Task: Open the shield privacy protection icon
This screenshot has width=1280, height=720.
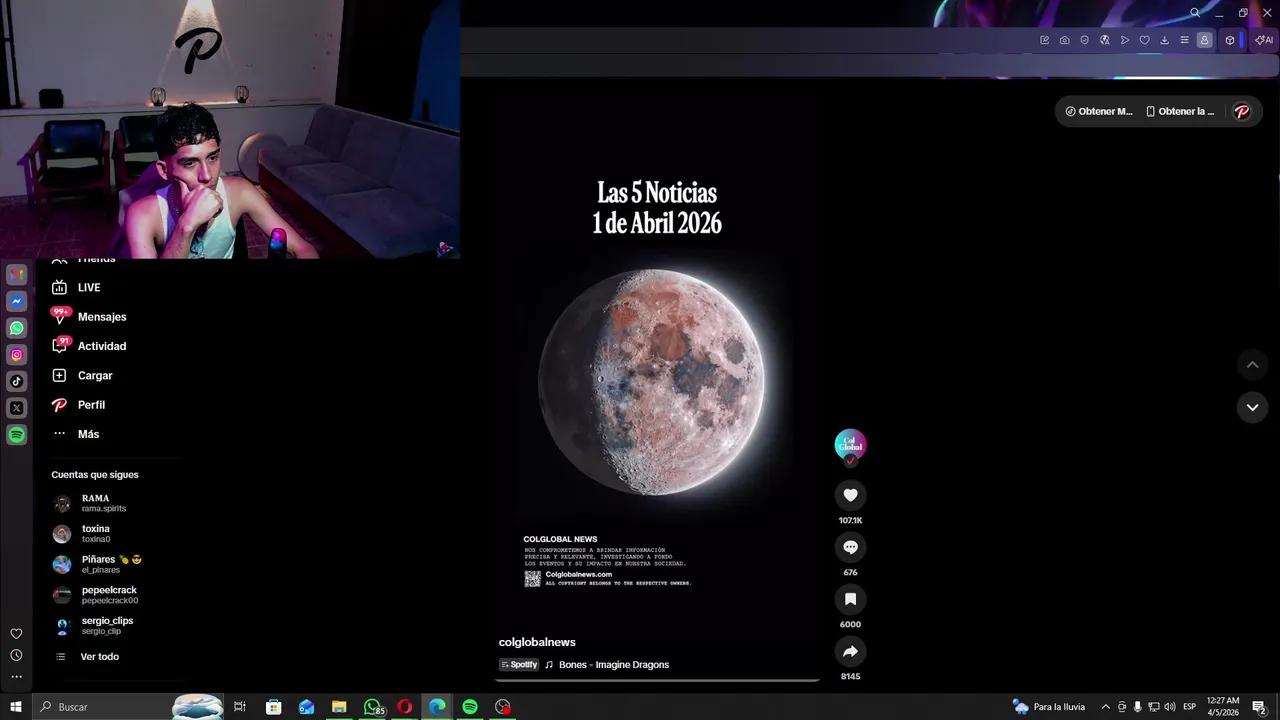Action: (x=1084, y=40)
